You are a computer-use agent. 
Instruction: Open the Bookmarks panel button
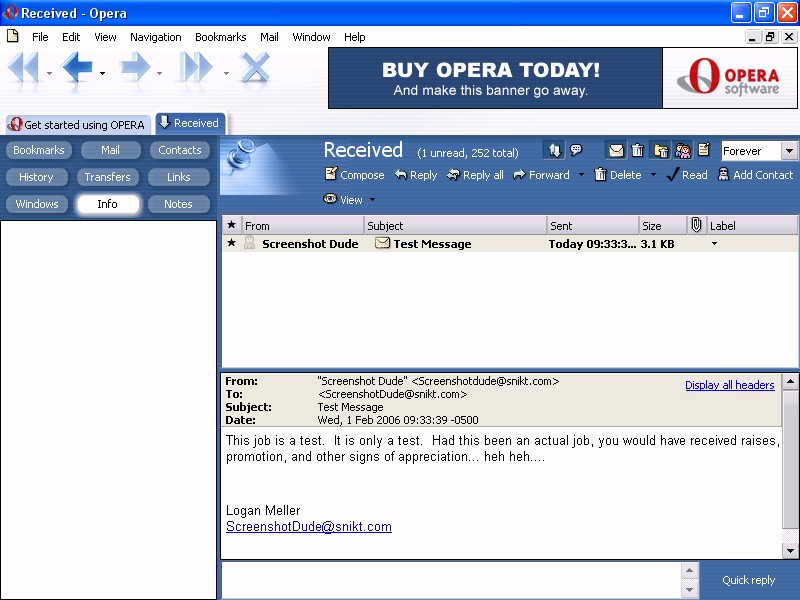pos(39,150)
